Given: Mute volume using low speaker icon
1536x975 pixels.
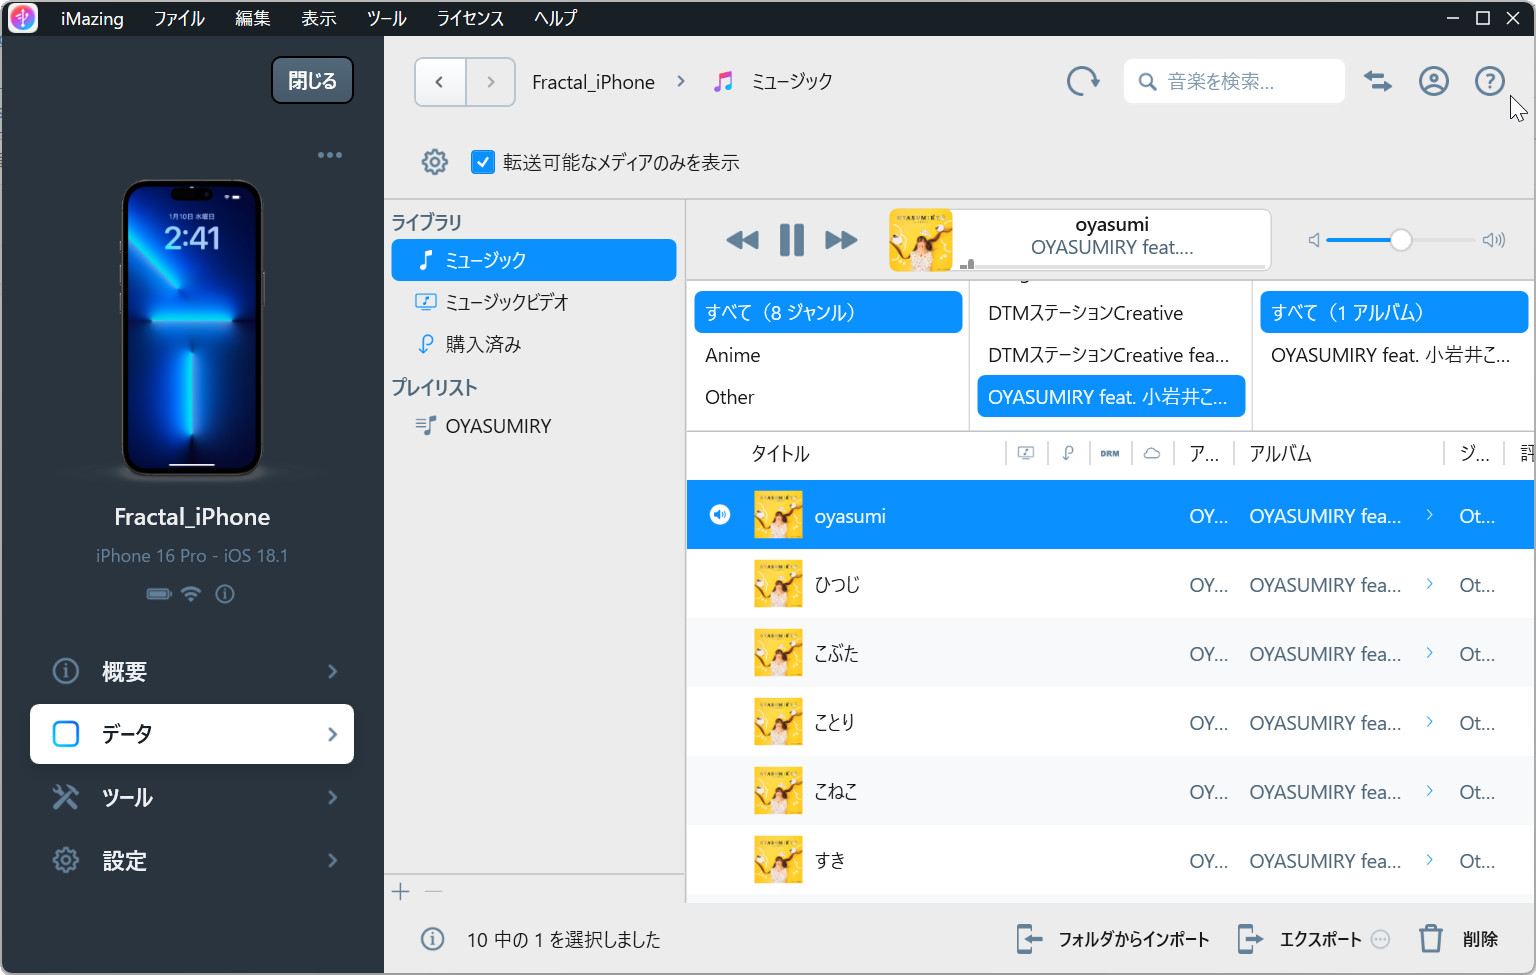Looking at the screenshot, I should click(x=1314, y=240).
